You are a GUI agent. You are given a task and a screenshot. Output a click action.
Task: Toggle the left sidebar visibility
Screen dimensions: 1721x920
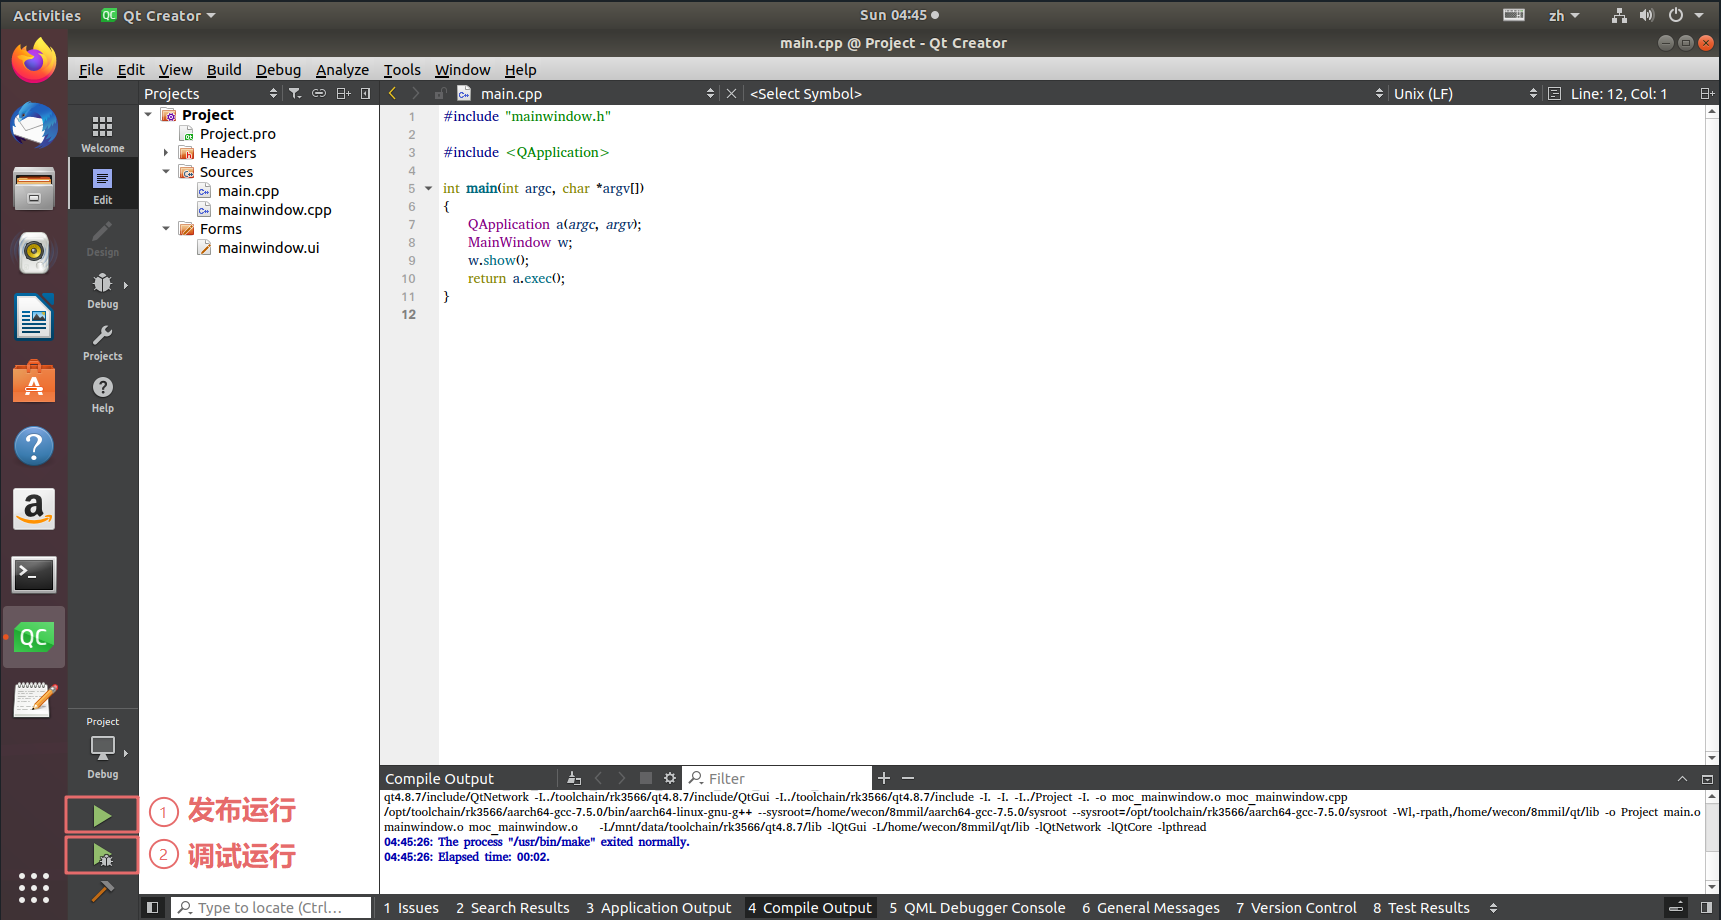(x=152, y=907)
